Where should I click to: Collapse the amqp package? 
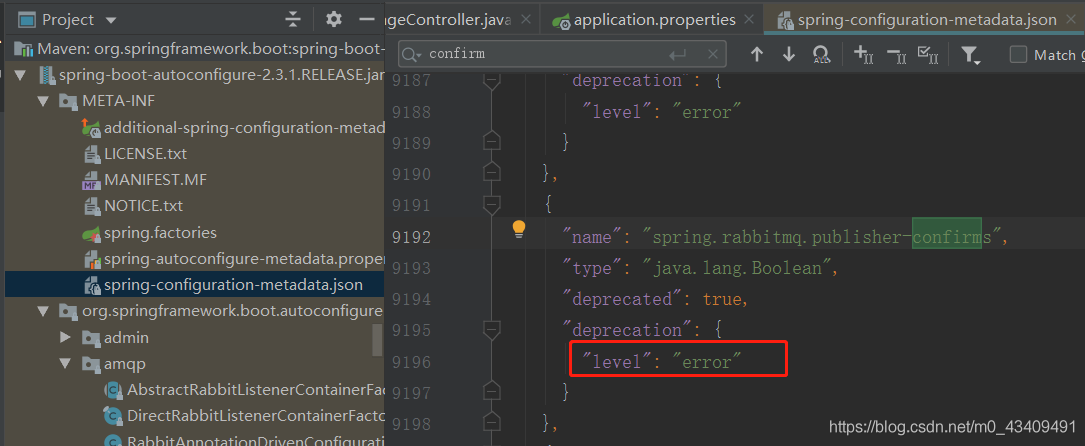(x=66, y=364)
